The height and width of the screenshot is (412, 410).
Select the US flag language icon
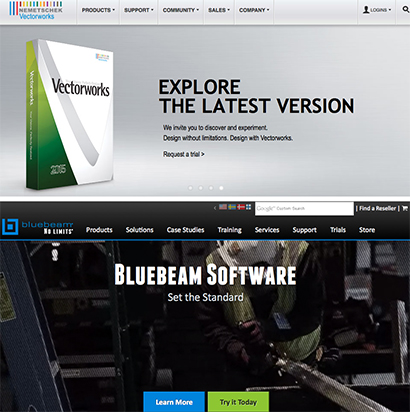pyautogui.click(x=223, y=207)
